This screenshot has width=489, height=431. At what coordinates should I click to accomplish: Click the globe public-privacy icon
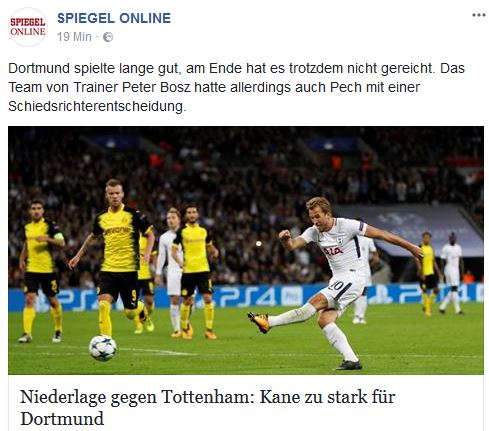point(108,37)
